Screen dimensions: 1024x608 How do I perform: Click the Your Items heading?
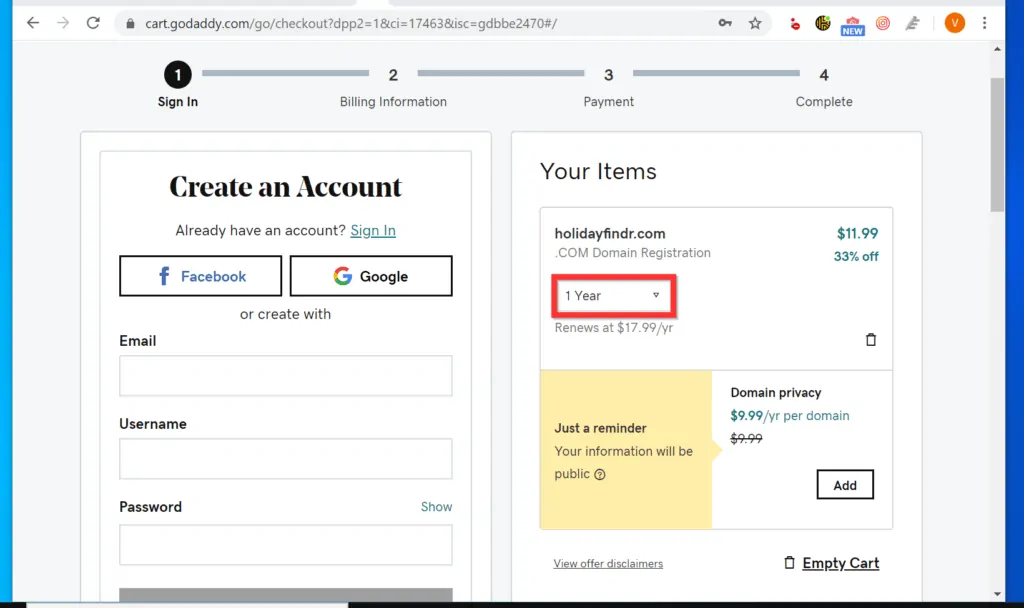click(x=598, y=171)
